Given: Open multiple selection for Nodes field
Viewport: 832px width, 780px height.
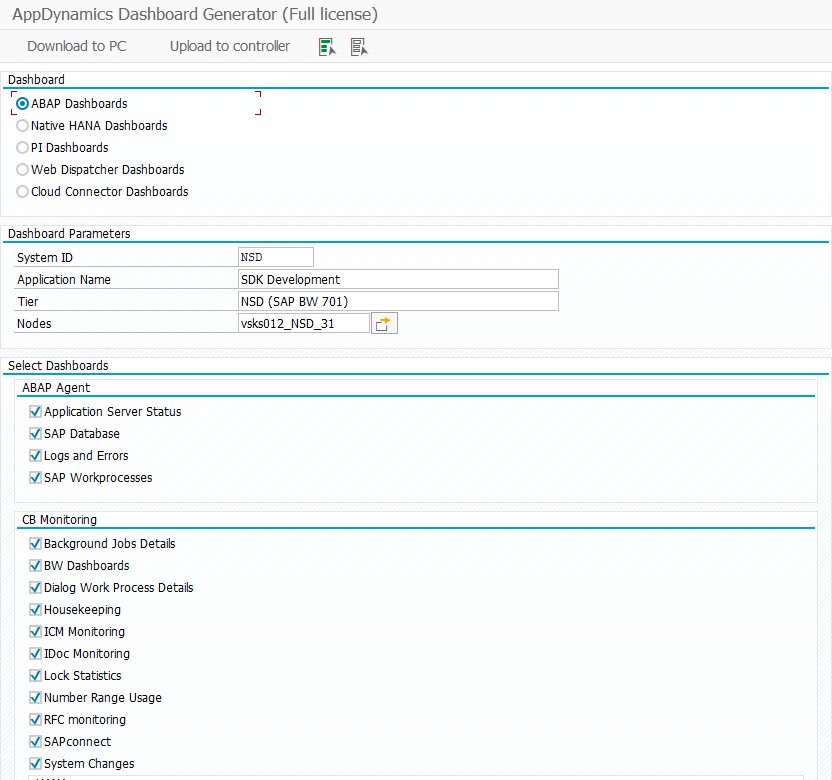Looking at the screenshot, I should pyautogui.click(x=384, y=323).
